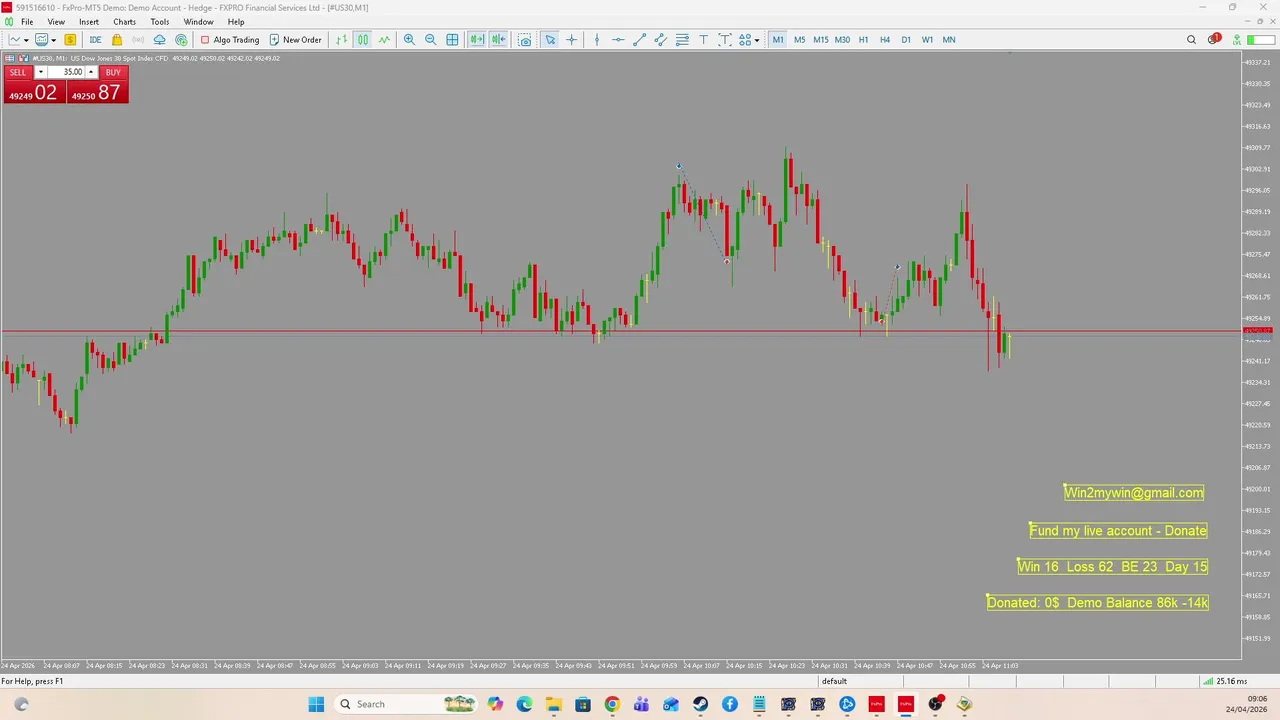The image size is (1280, 720).
Task: Toggle chart auto scroll
Action: point(476,40)
